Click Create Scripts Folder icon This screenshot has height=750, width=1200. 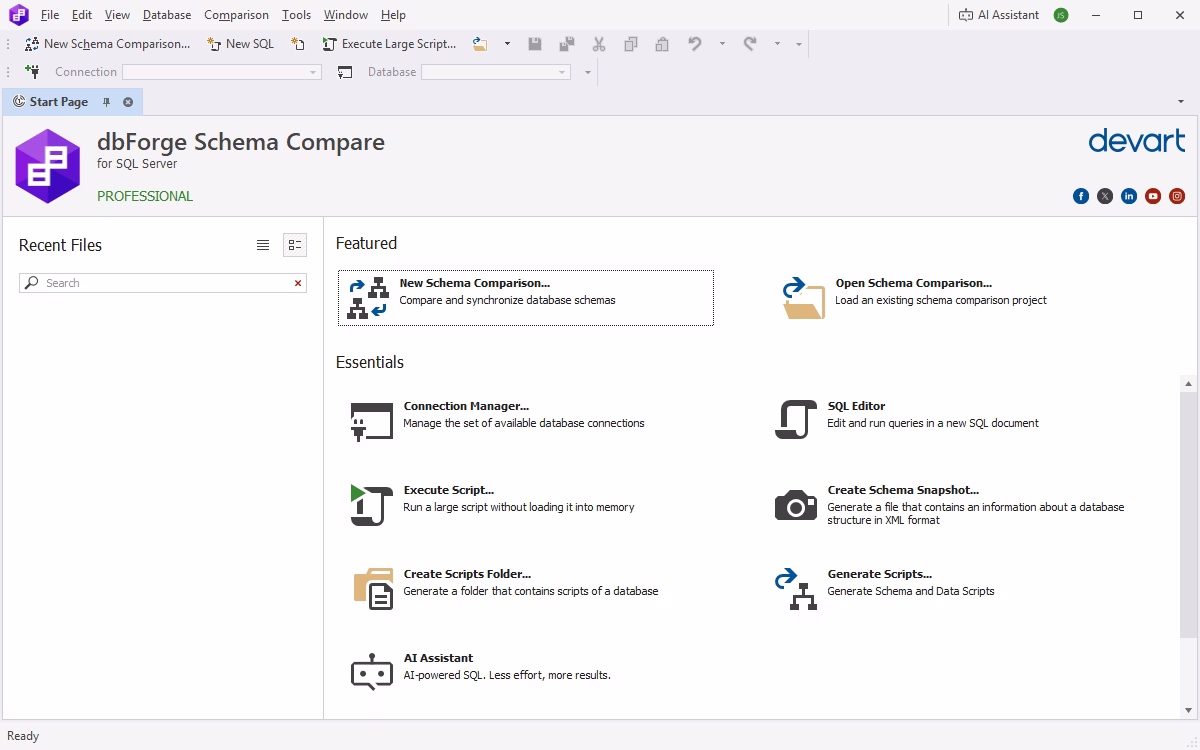tap(372, 588)
